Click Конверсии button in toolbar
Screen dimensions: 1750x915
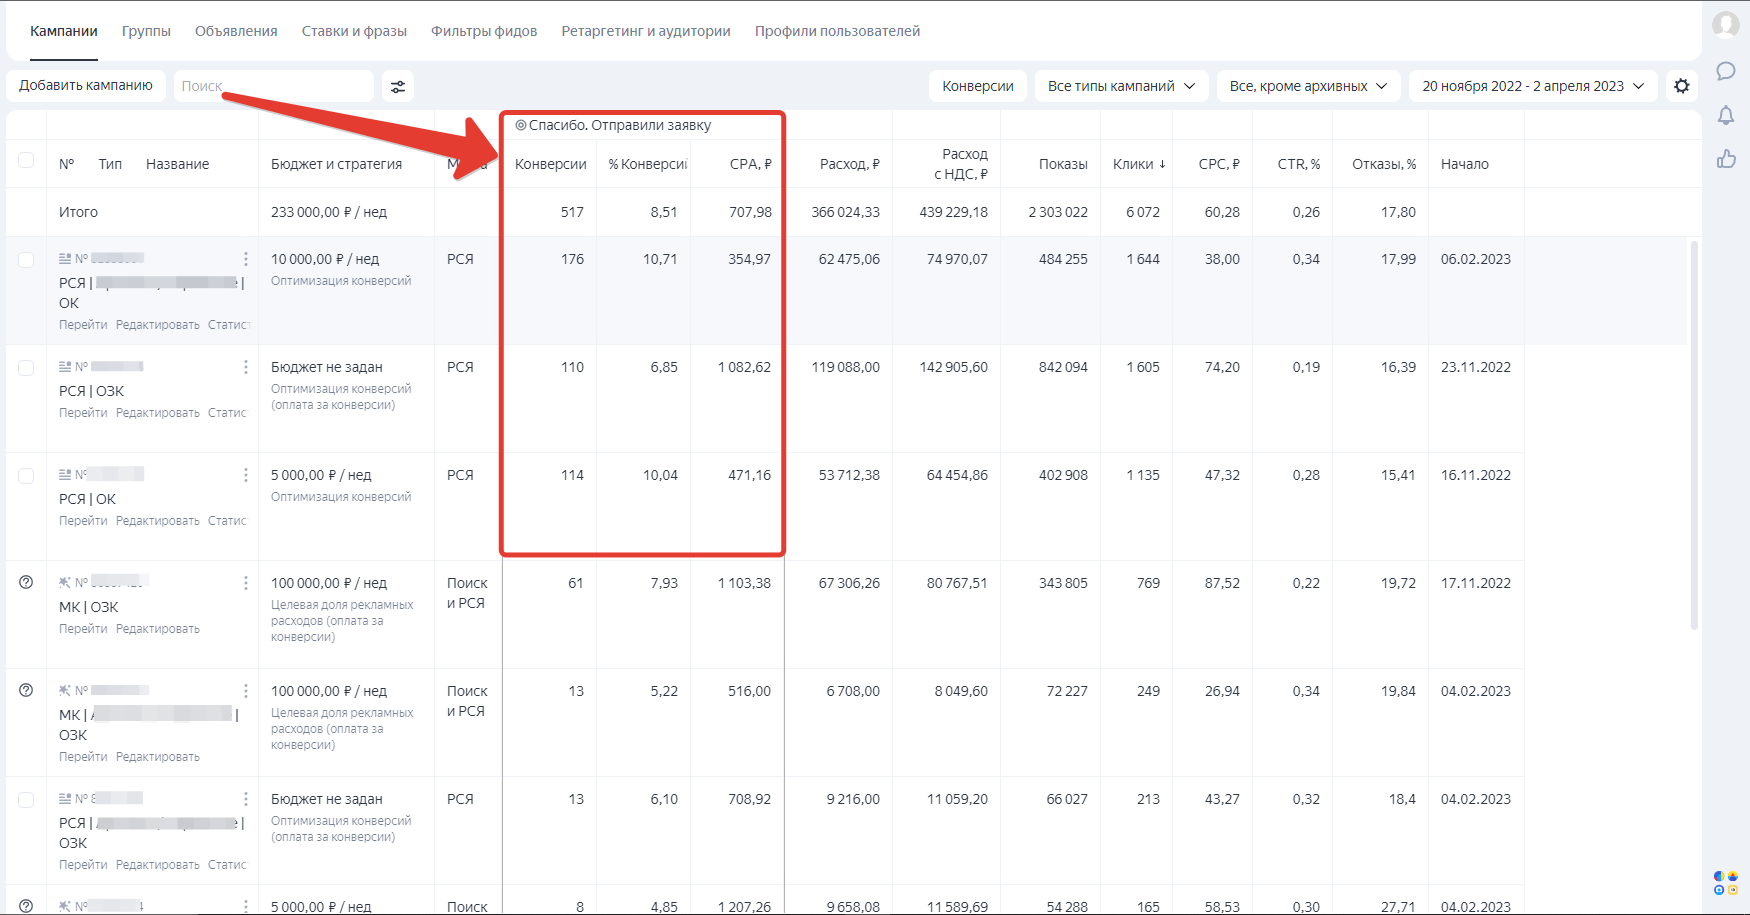978,86
